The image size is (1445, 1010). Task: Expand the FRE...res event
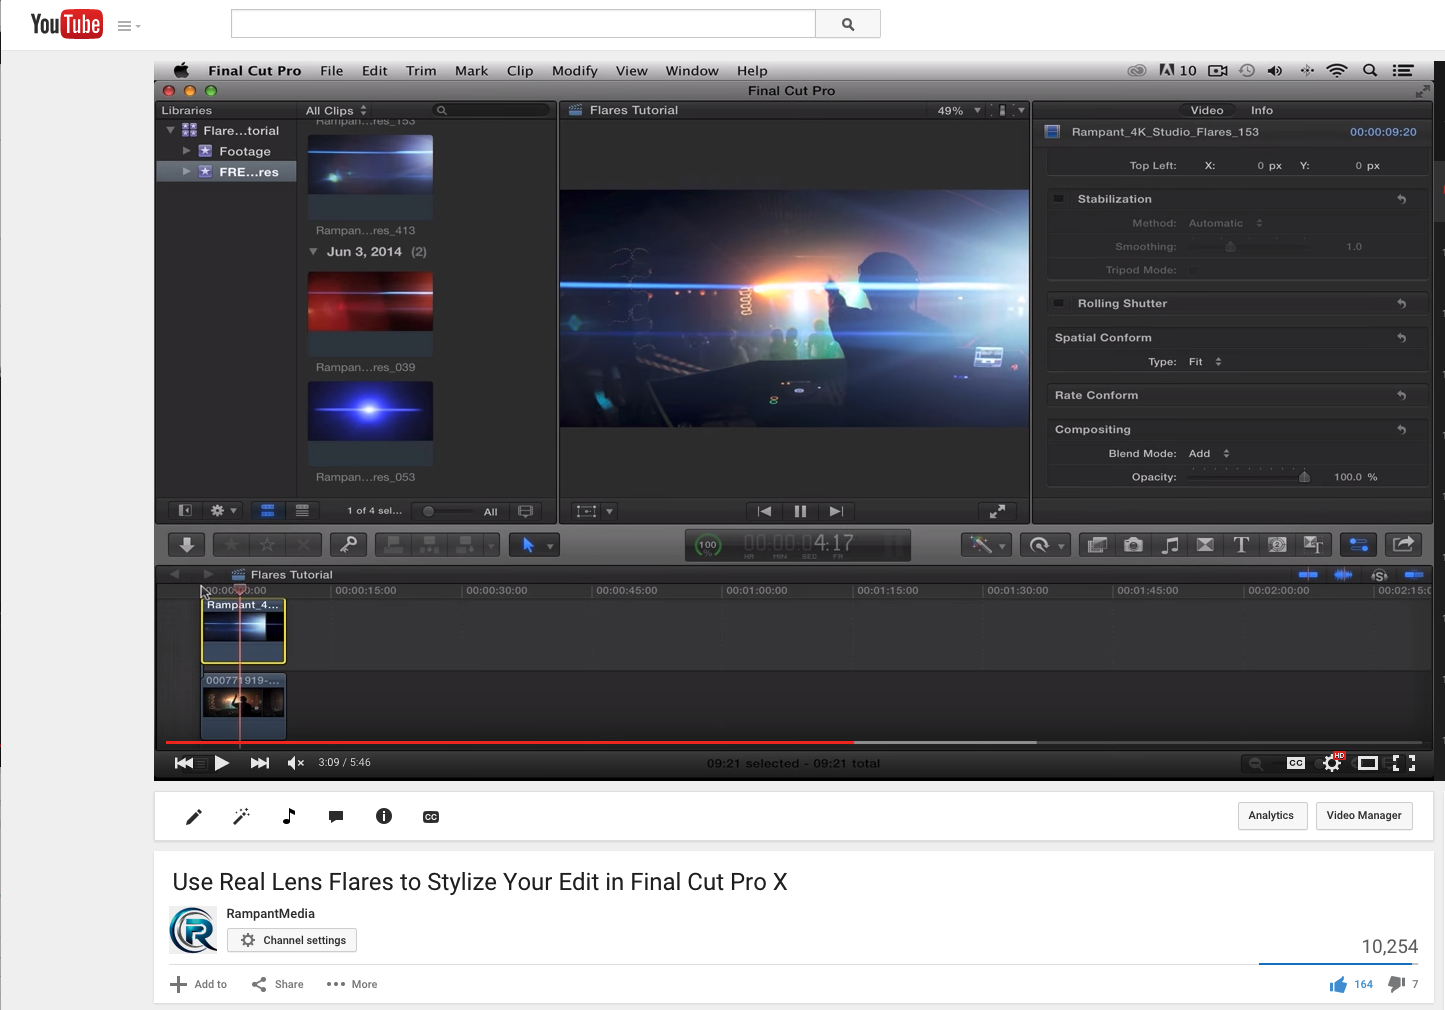click(186, 172)
